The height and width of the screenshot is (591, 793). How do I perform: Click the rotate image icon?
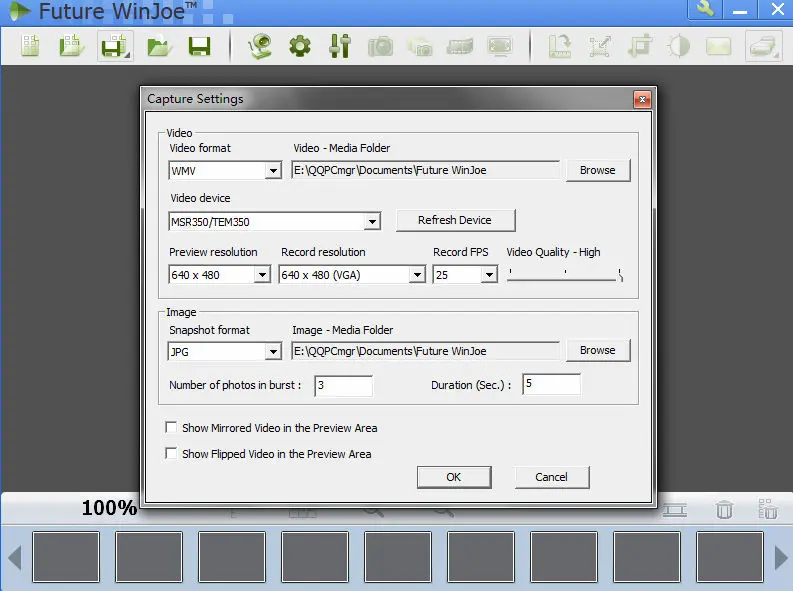pos(560,46)
